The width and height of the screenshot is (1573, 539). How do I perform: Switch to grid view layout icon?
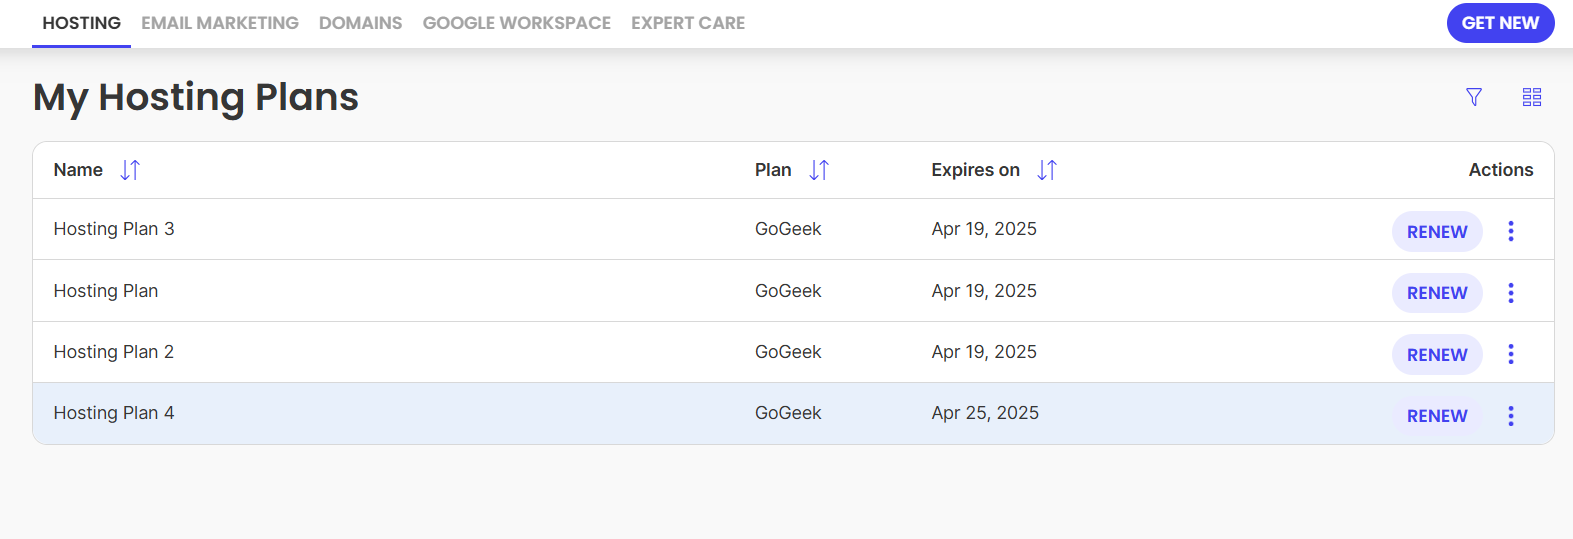[1532, 97]
